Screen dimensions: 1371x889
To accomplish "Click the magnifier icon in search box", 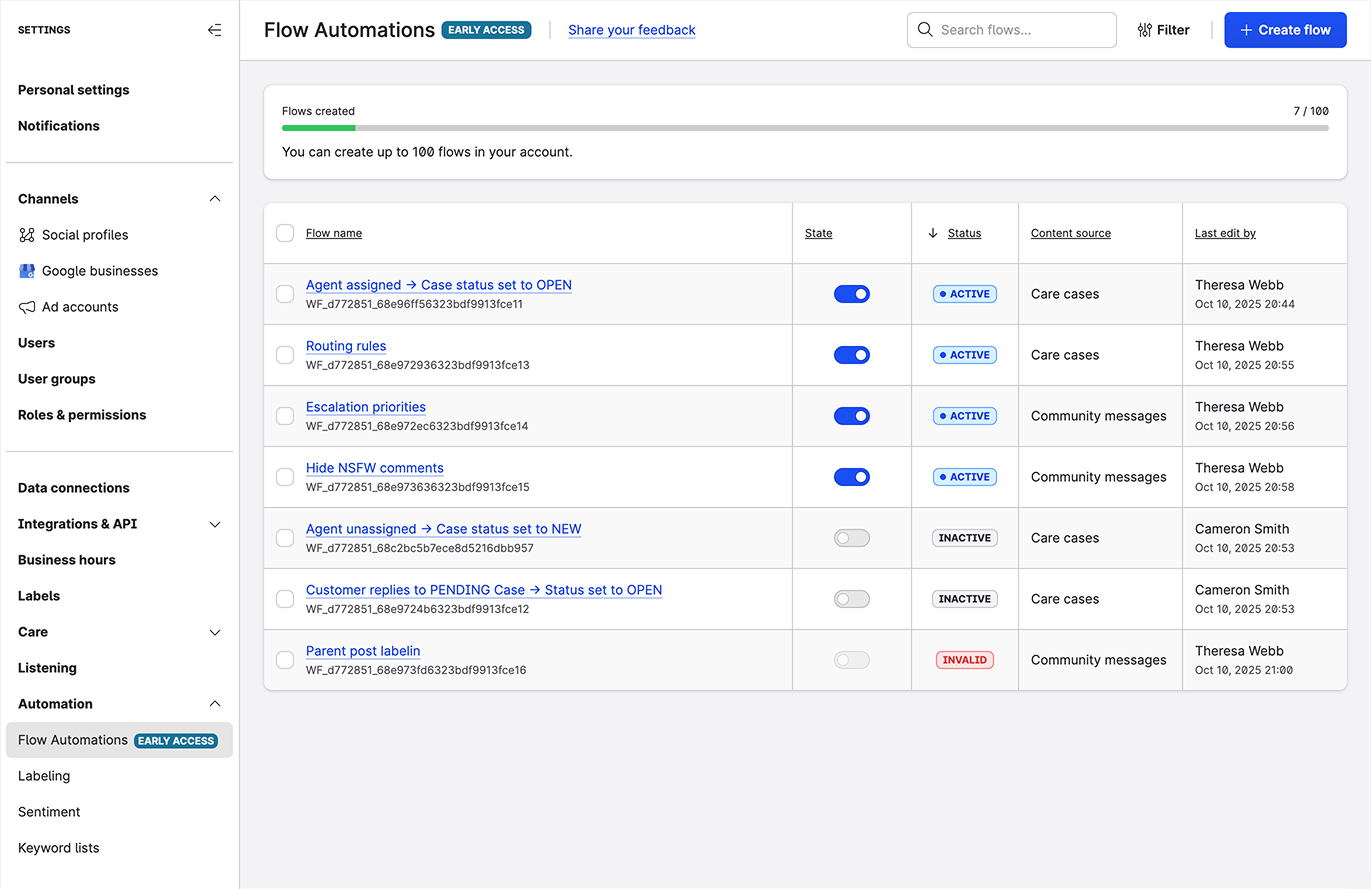I will pyautogui.click(x=925, y=30).
